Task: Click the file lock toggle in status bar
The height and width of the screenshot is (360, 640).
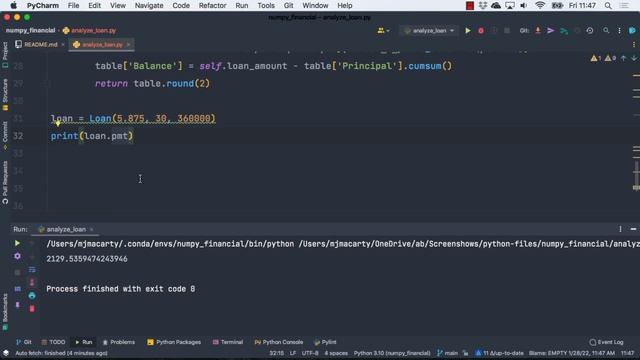Action: [x=466, y=353]
